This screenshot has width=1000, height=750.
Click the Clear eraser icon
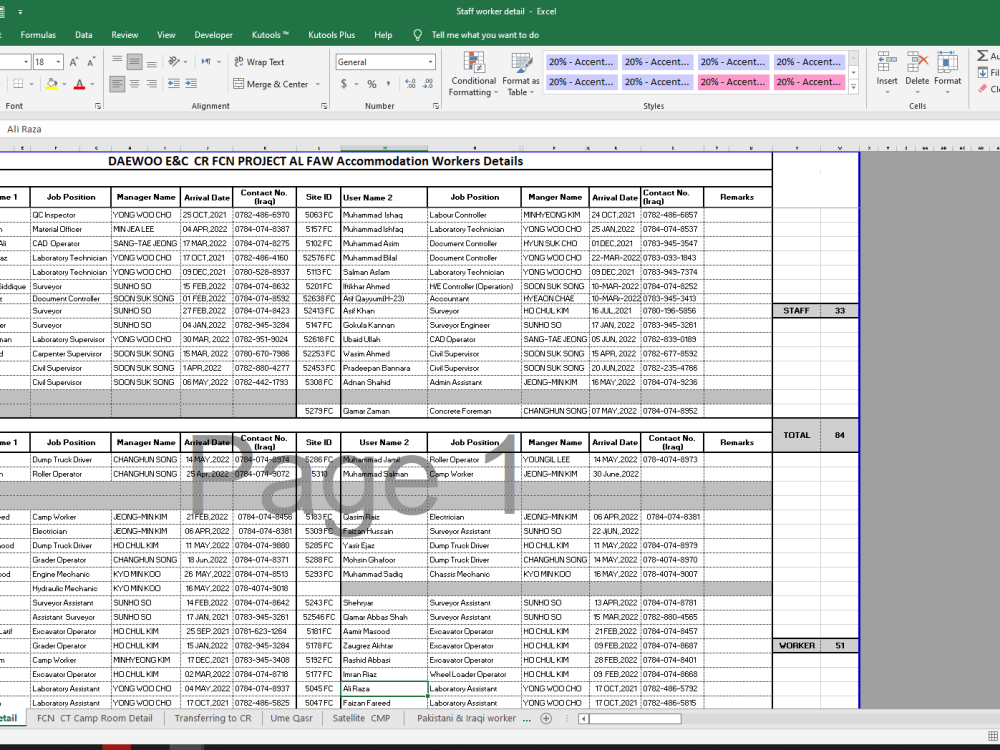[983, 89]
